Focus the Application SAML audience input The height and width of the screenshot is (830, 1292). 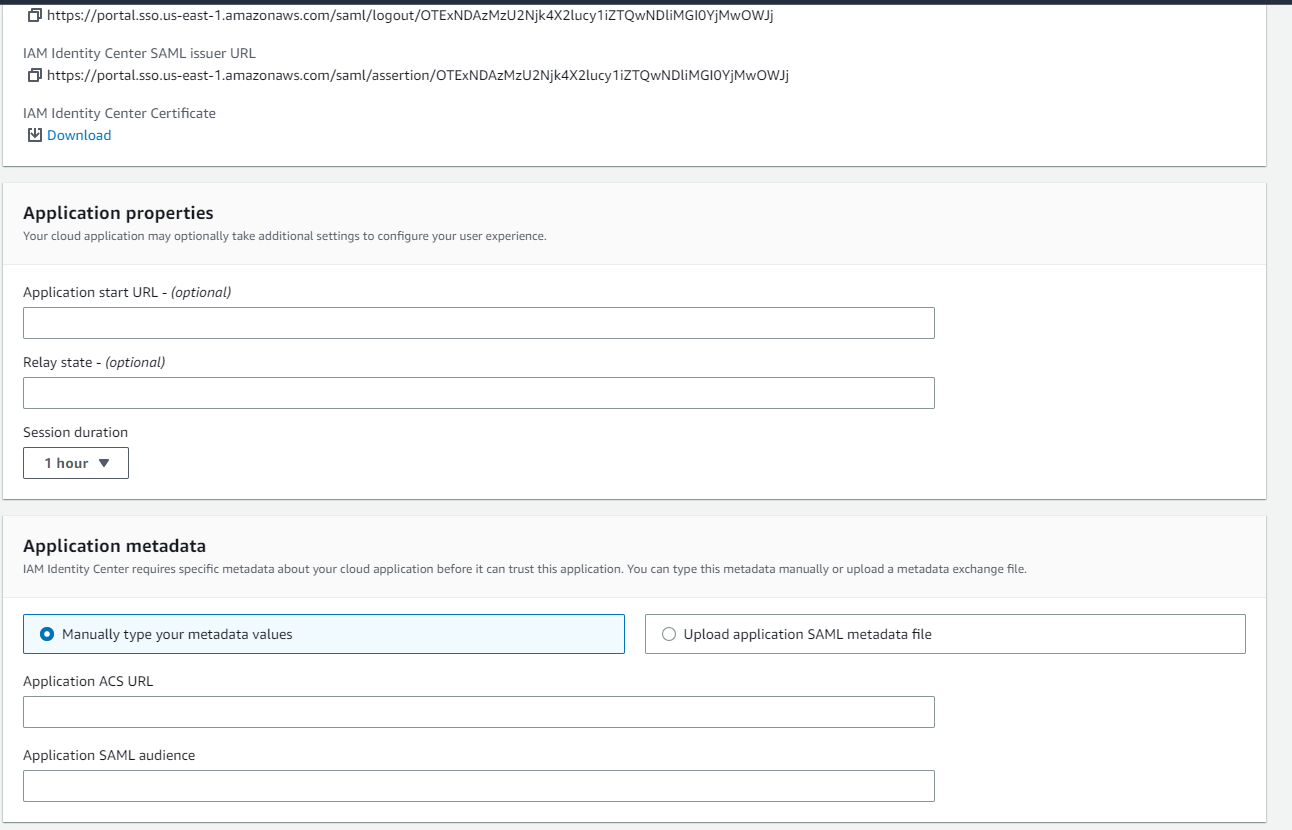(x=478, y=786)
